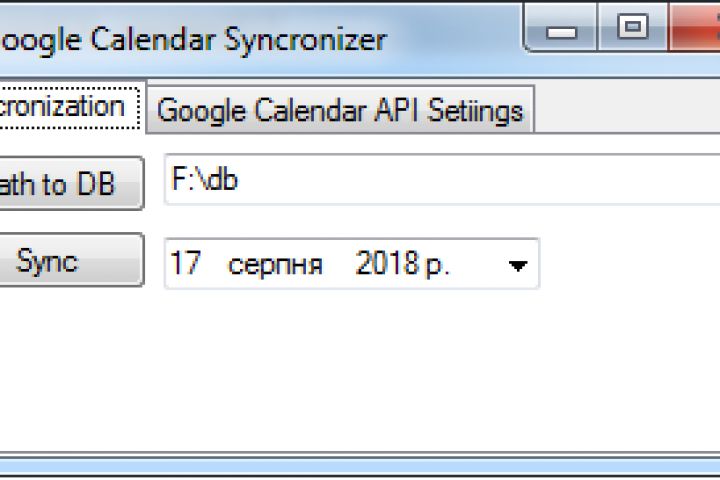This screenshot has height=480, width=720.
Task: Select the month серпня in date picker
Action: click(x=275, y=264)
